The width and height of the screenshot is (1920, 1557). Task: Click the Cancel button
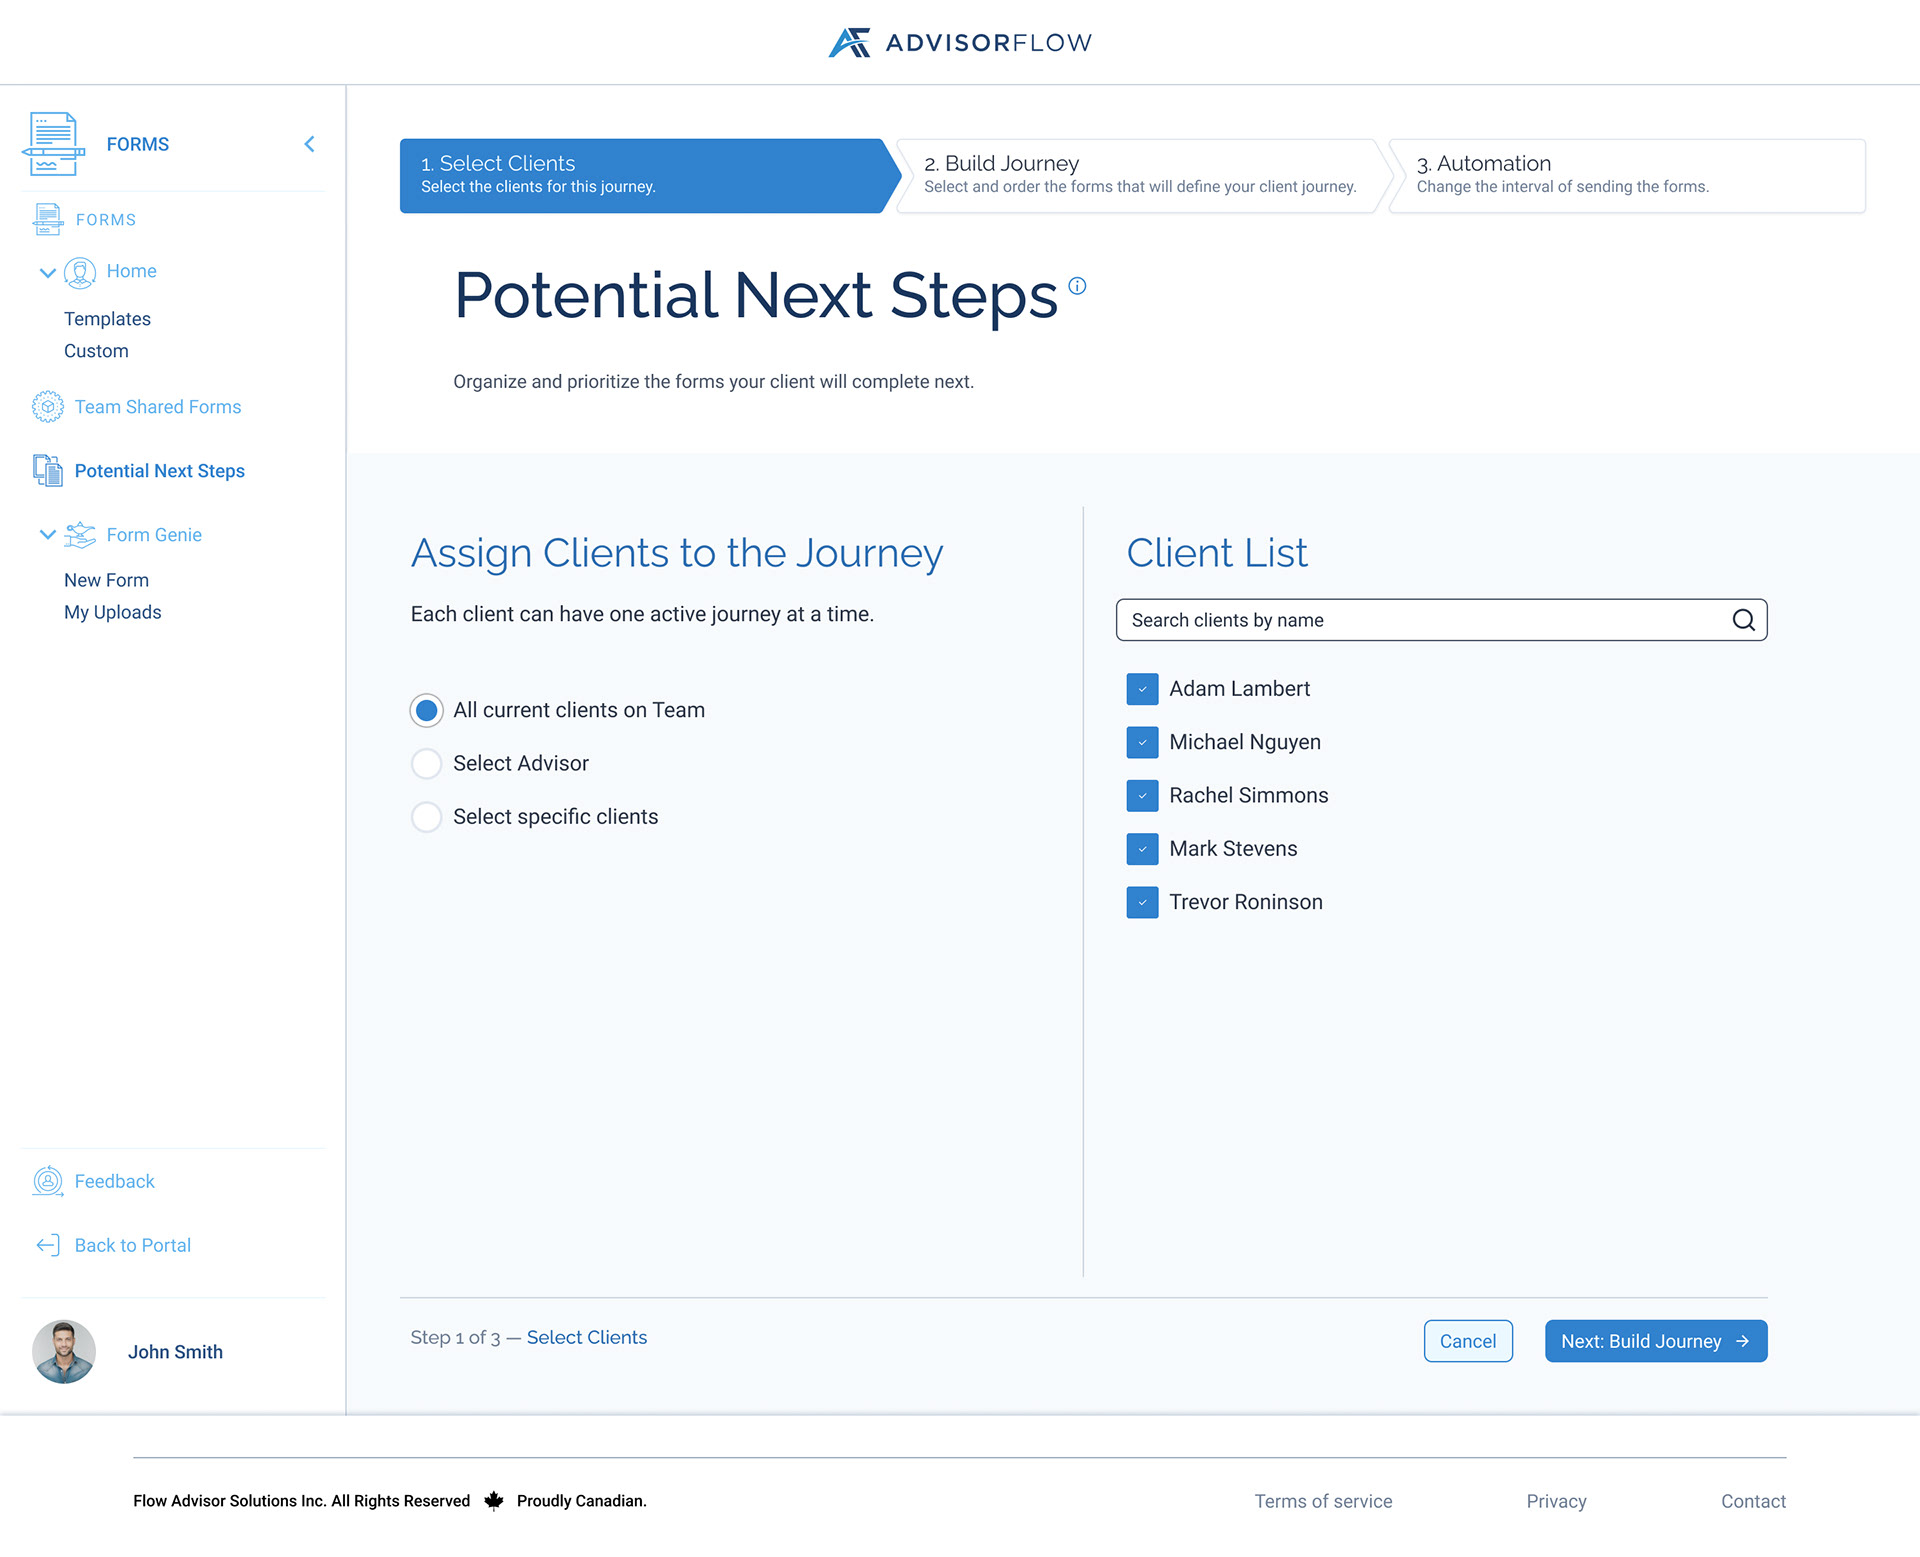[1467, 1341]
